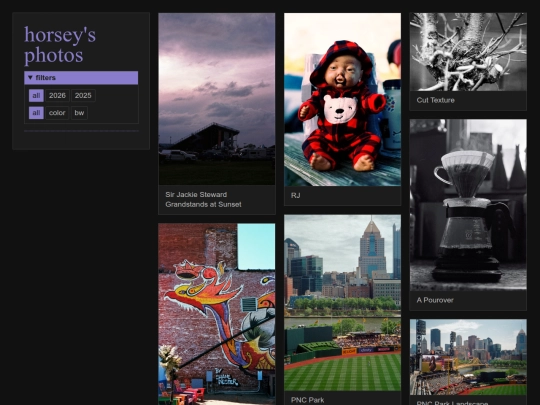This screenshot has height=405, width=540.
Task: Open the dragon mural graffiti photo
Action: pyautogui.click(x=217, y=314)
